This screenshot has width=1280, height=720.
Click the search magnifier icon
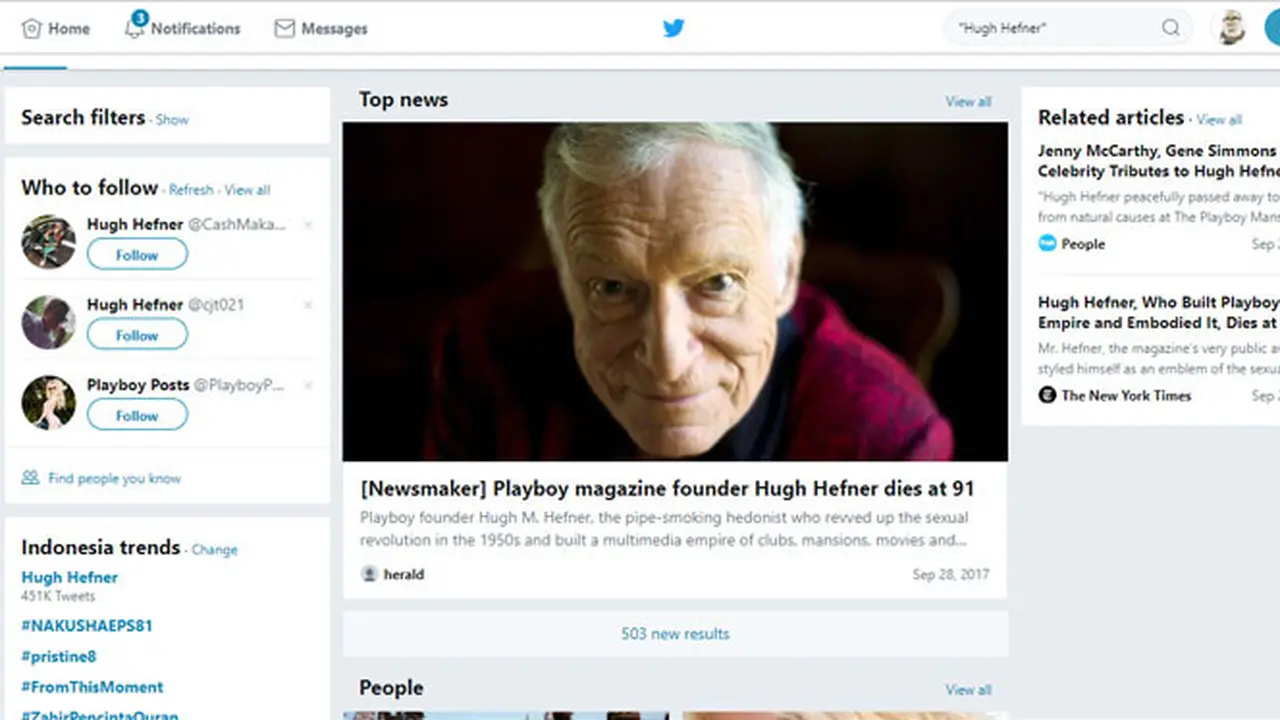1170,28
